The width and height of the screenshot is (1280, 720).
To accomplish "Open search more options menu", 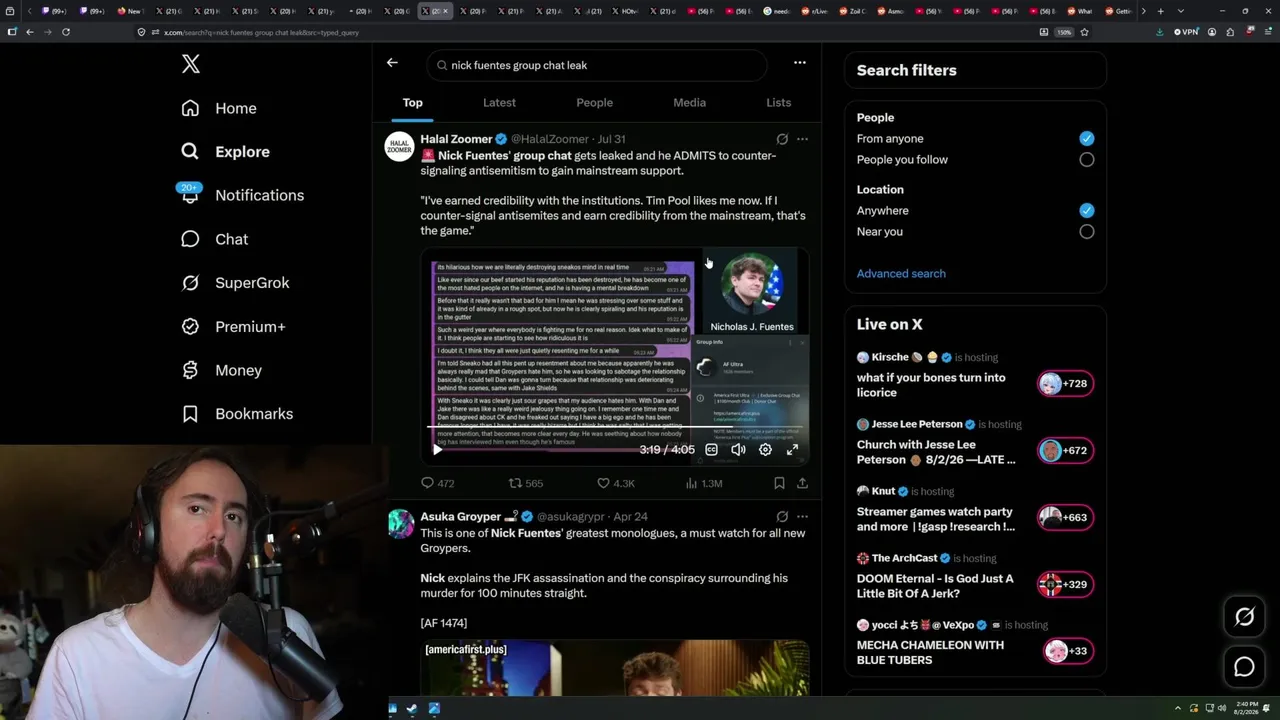I will [x=799, y=63].
